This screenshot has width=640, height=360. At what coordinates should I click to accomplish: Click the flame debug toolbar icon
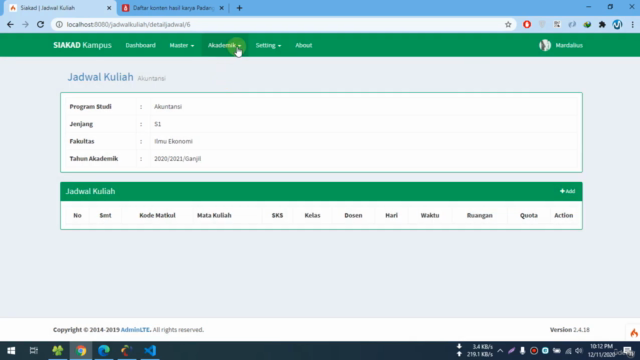[633, 333]
